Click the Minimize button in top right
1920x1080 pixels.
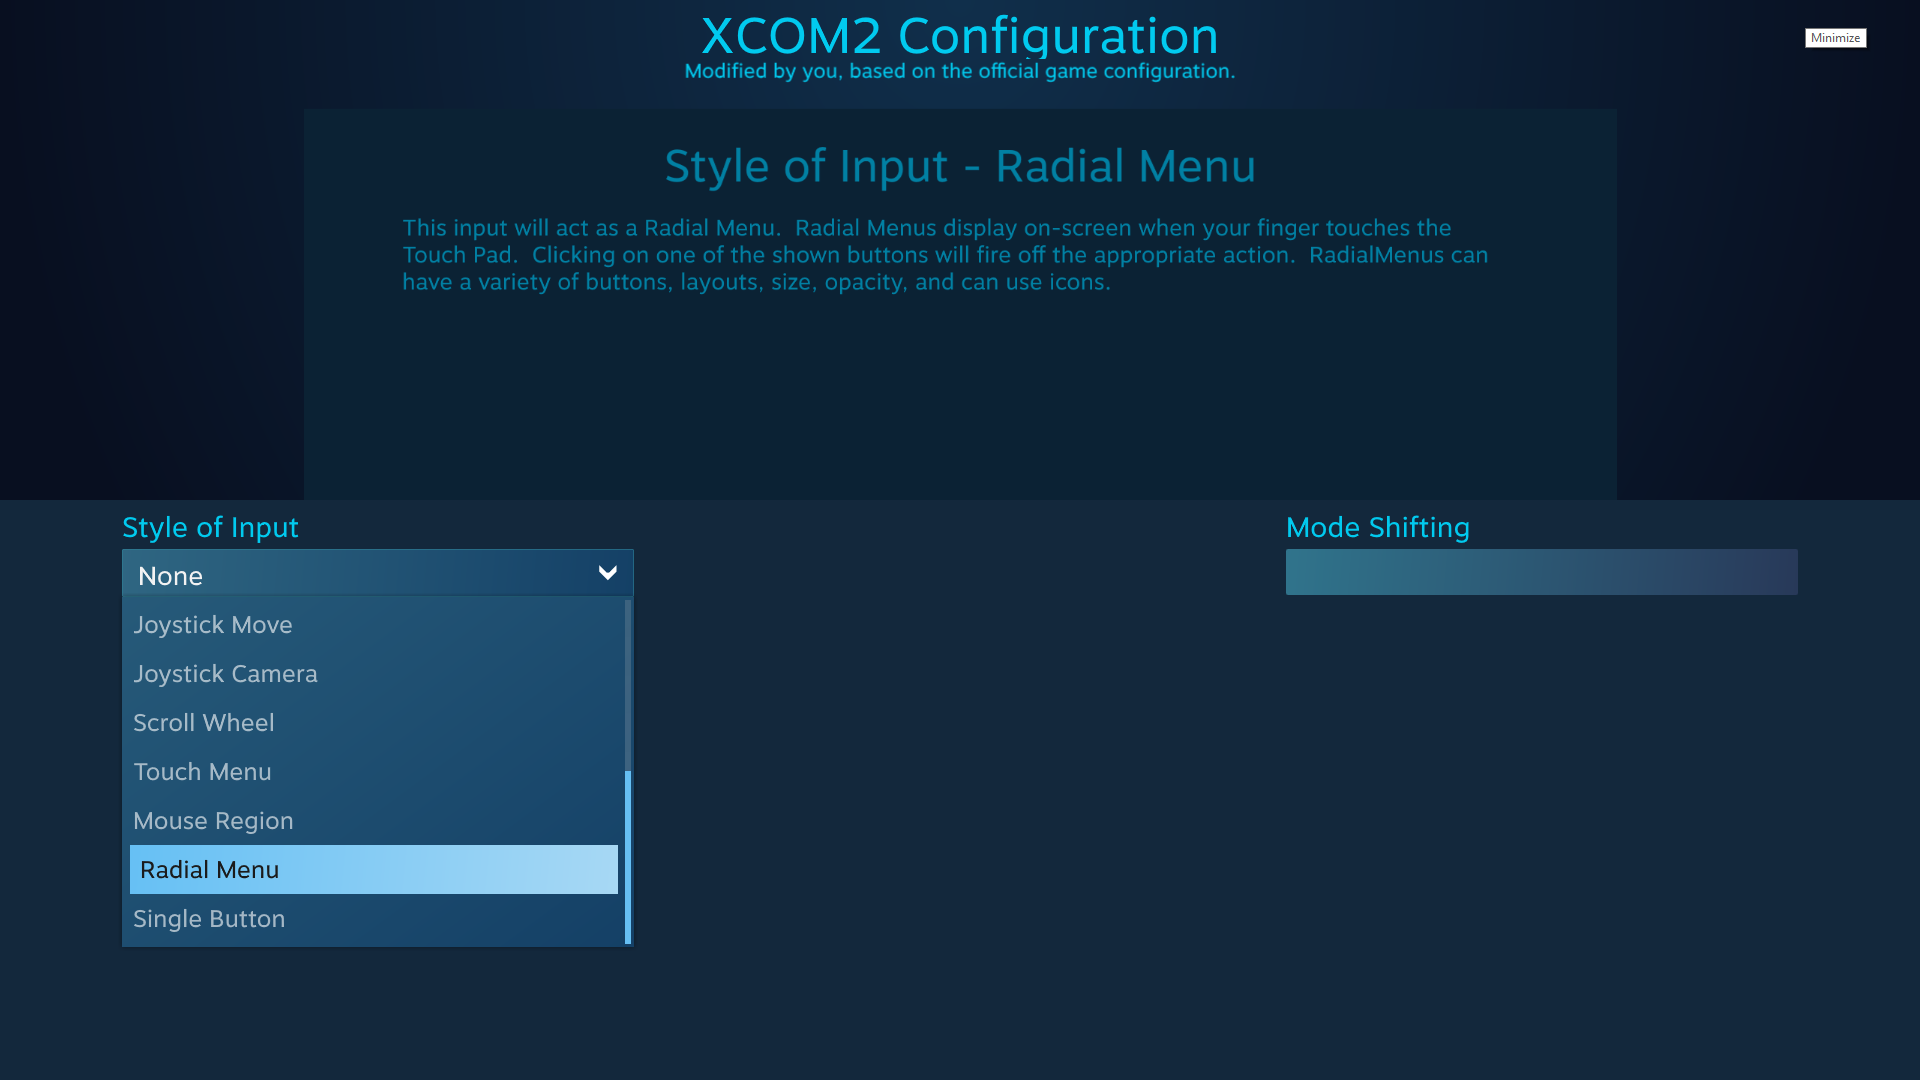(1836, 37)
